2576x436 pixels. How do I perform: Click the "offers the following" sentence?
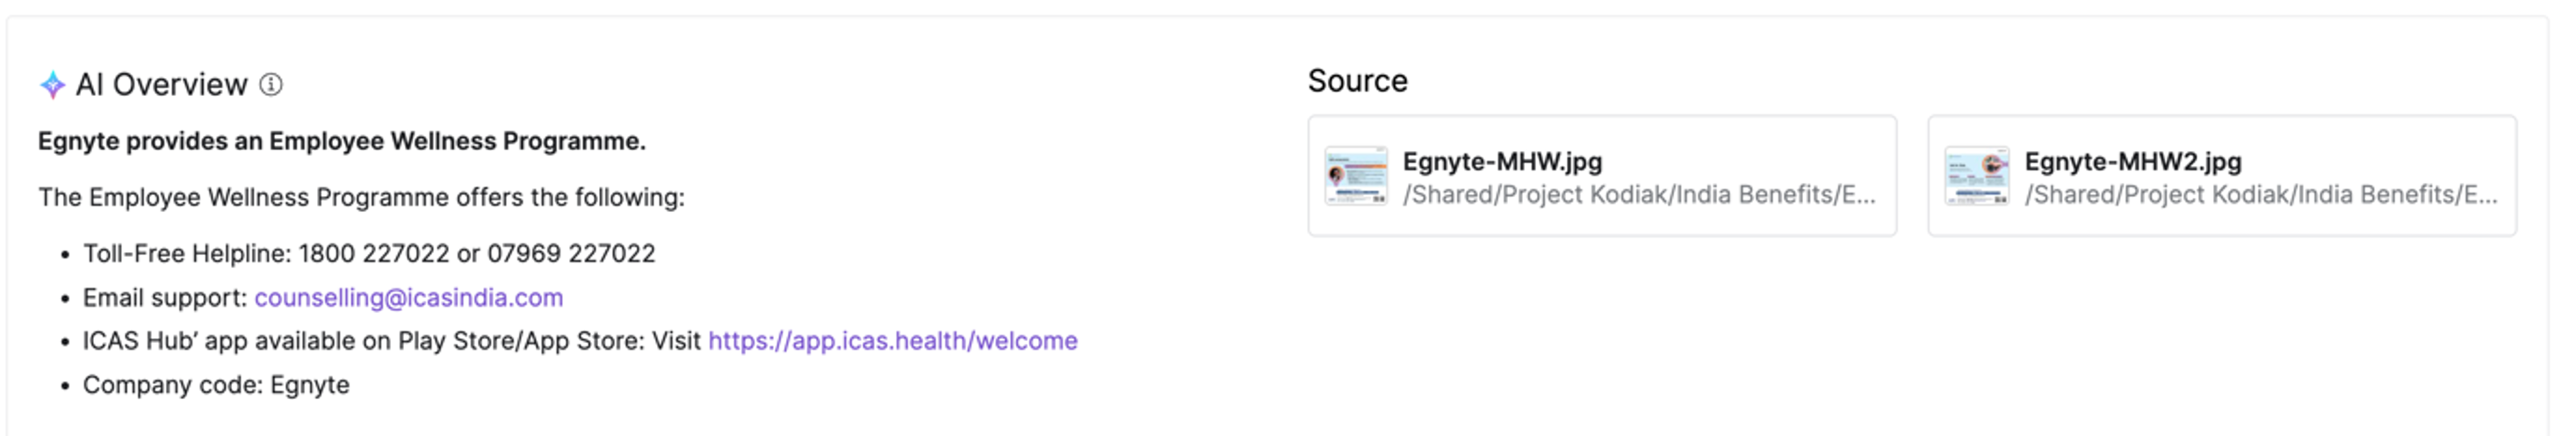[361, 198]
